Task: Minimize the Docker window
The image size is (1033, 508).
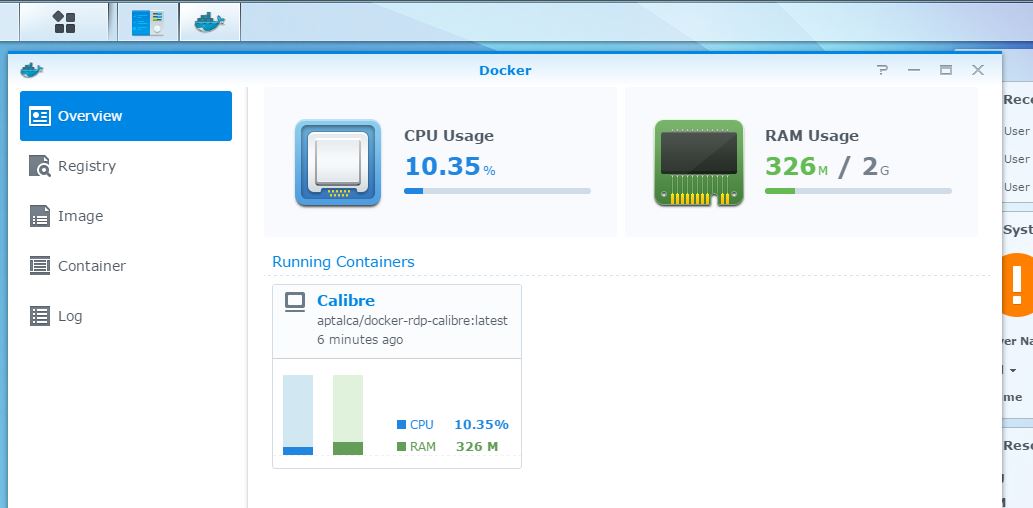Action: (x=914, y=70)
